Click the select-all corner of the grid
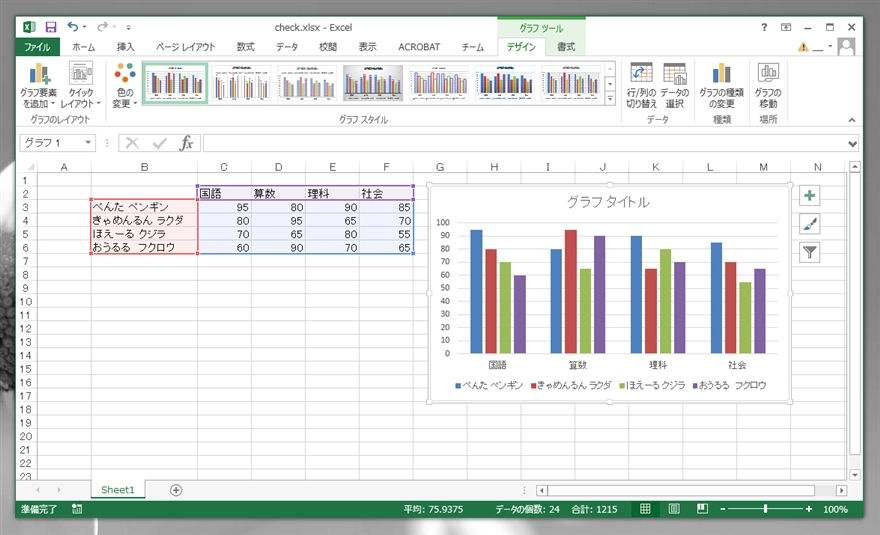The width and height of the screenshot is (880, 535). [30, 167]
